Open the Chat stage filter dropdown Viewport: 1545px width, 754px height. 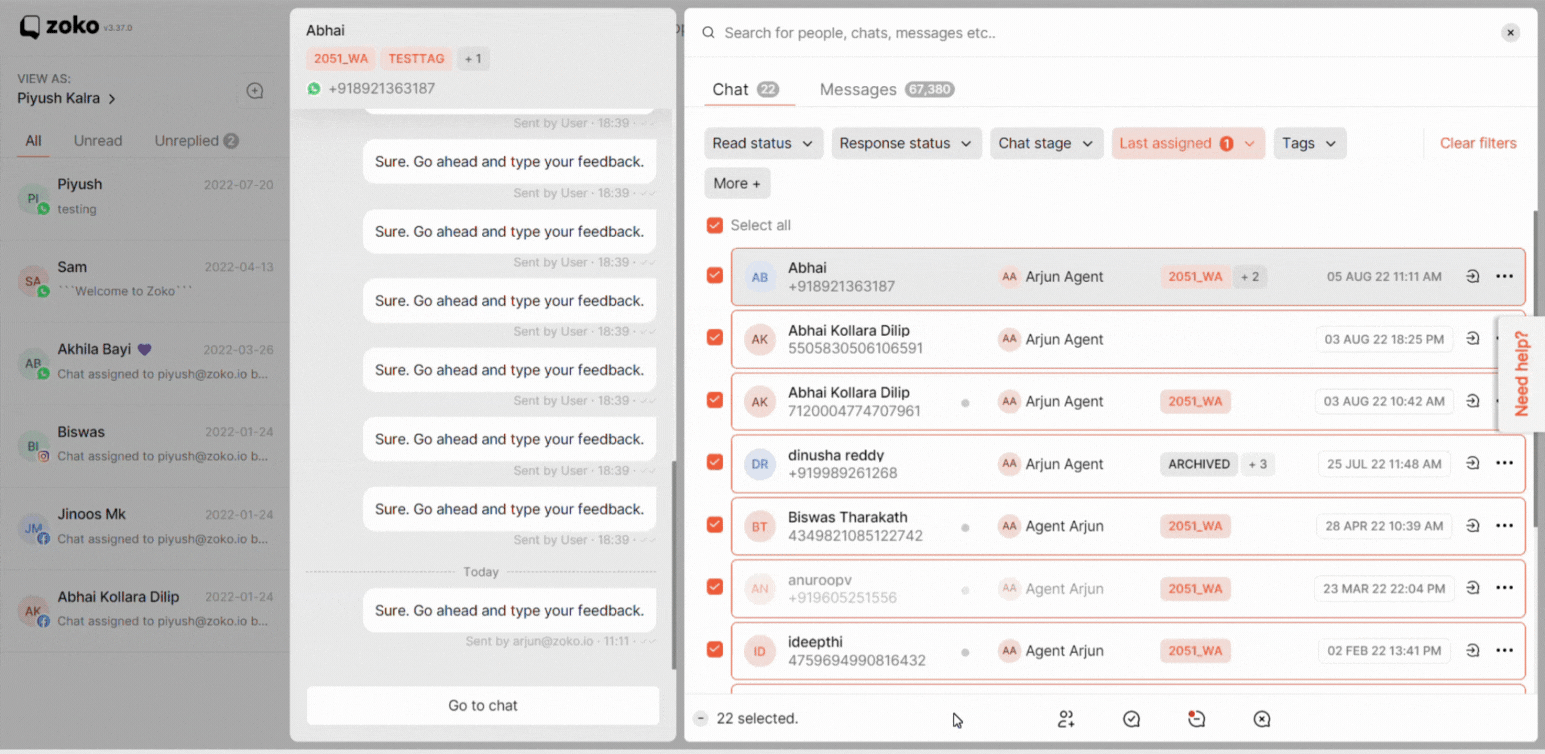coord(1047,143)
